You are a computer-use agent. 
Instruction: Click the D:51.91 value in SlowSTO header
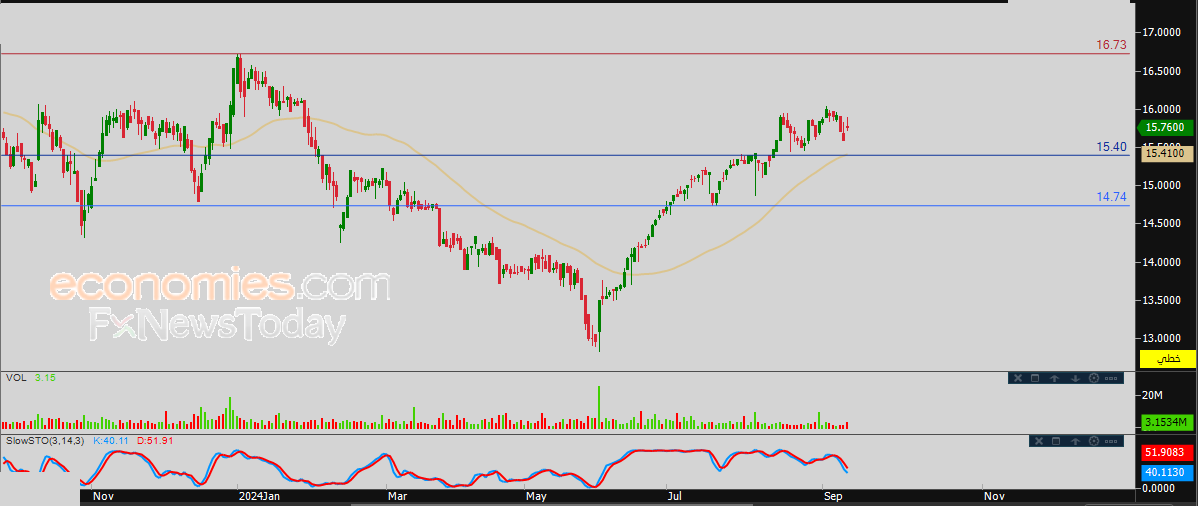[x=154, y=441]
